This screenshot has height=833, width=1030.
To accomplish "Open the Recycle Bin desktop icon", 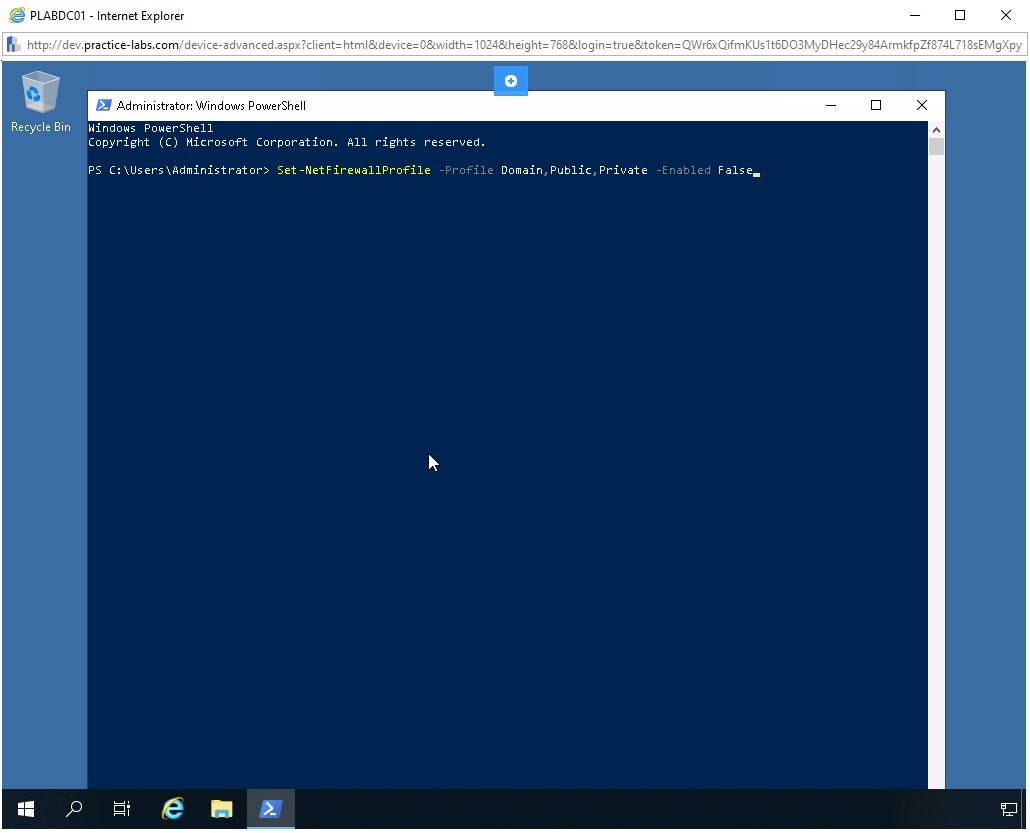I will point(40,100).
